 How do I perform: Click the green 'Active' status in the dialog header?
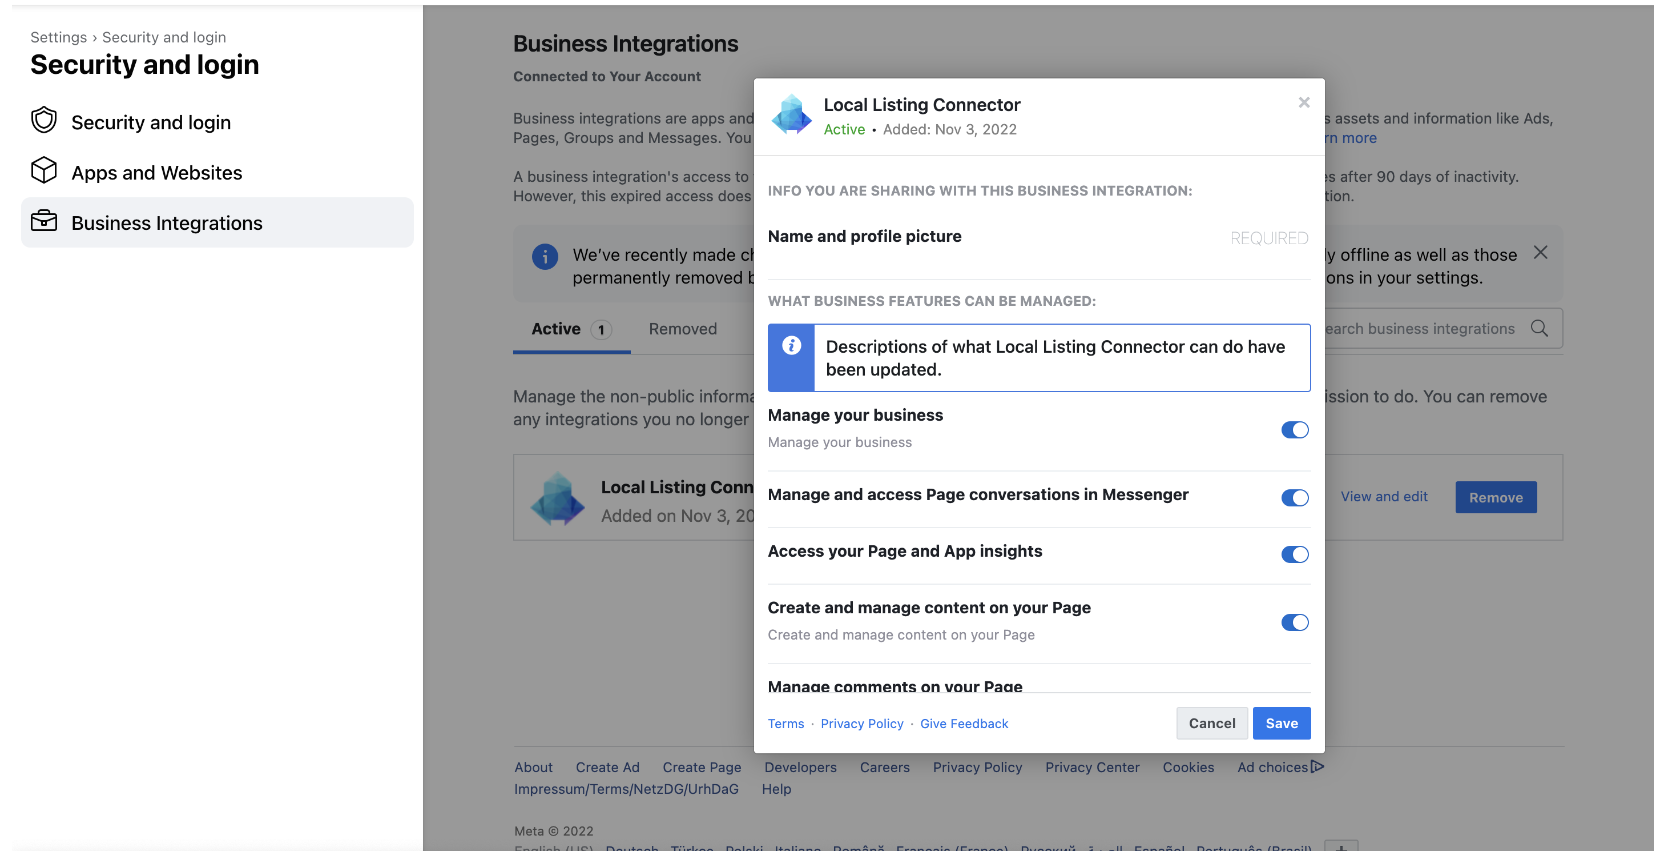pos(845,130)
